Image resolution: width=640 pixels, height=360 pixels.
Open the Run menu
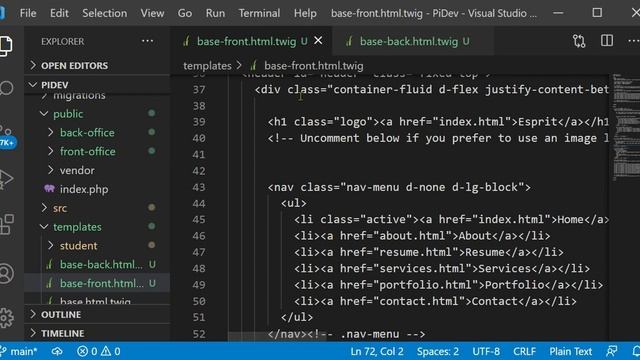coord(215,13)
